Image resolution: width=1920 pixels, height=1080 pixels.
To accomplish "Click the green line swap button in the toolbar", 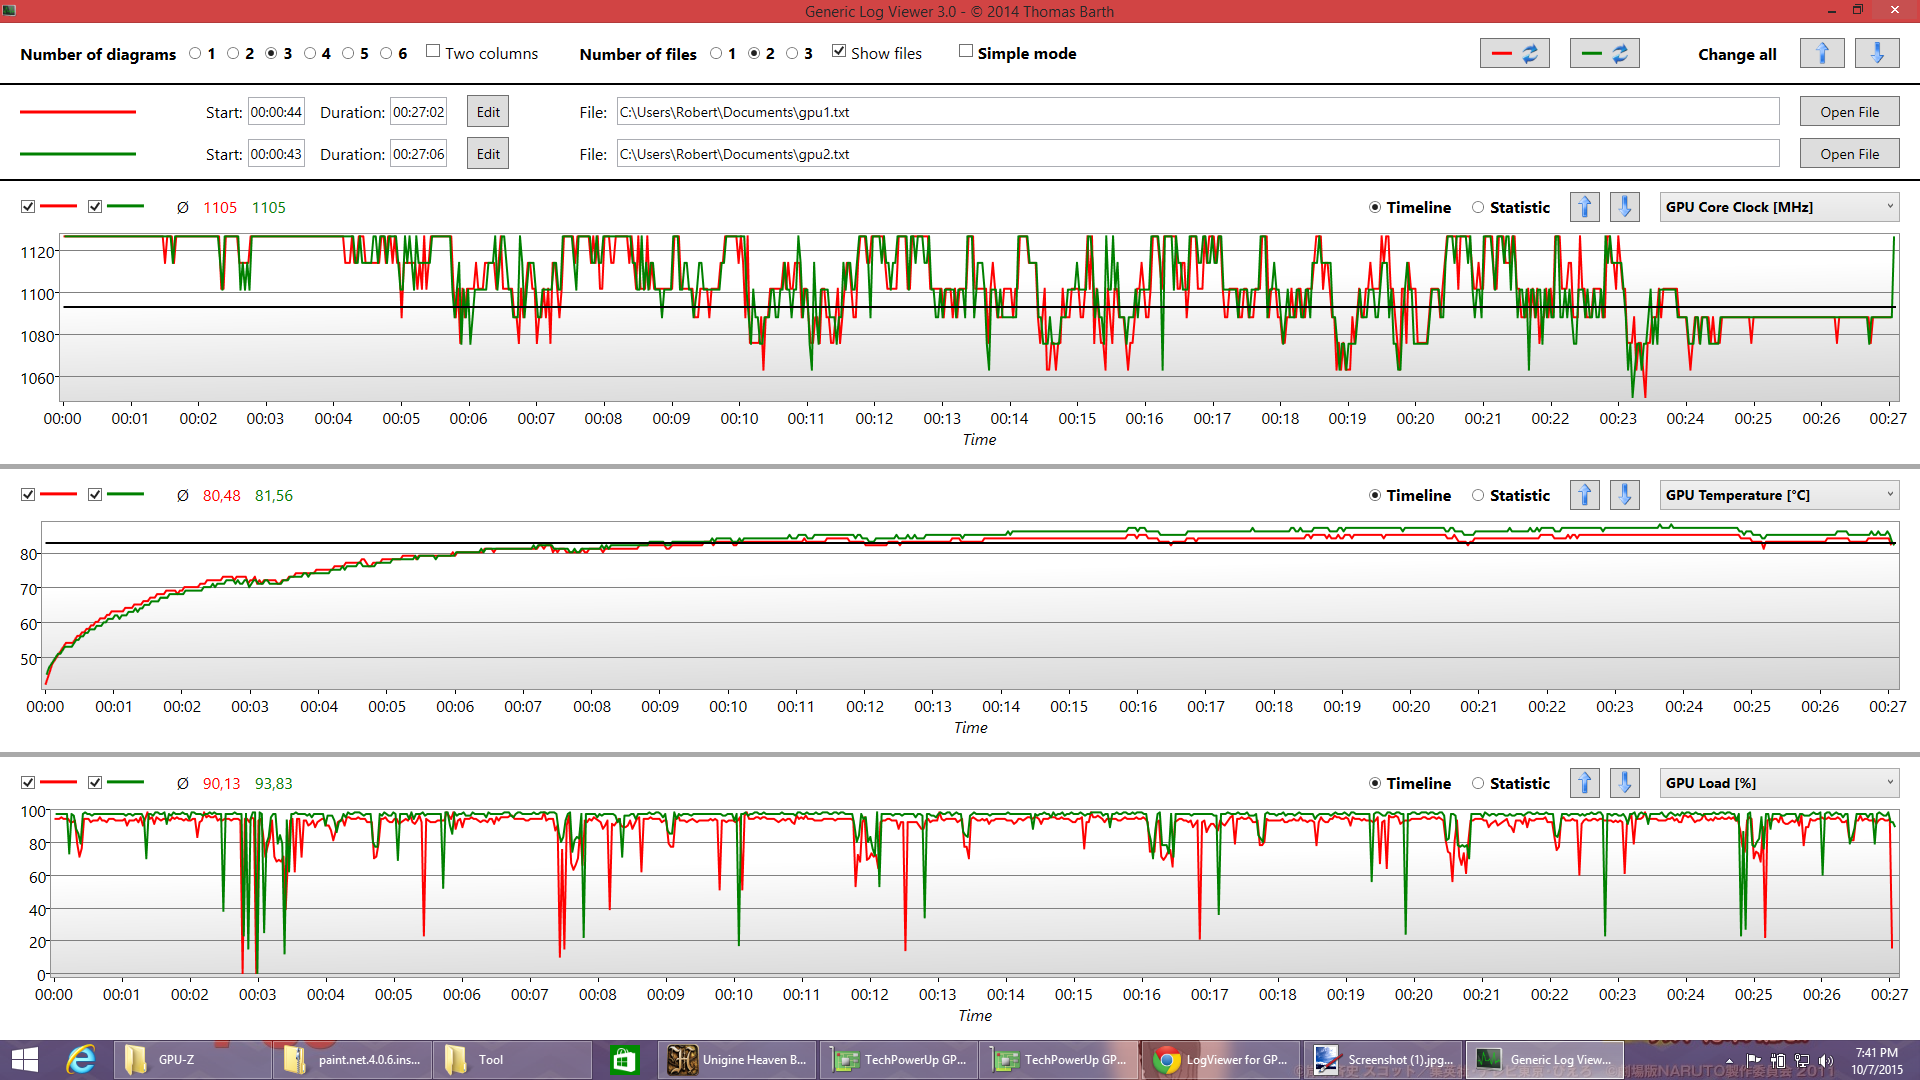I will click(1604, 54).
